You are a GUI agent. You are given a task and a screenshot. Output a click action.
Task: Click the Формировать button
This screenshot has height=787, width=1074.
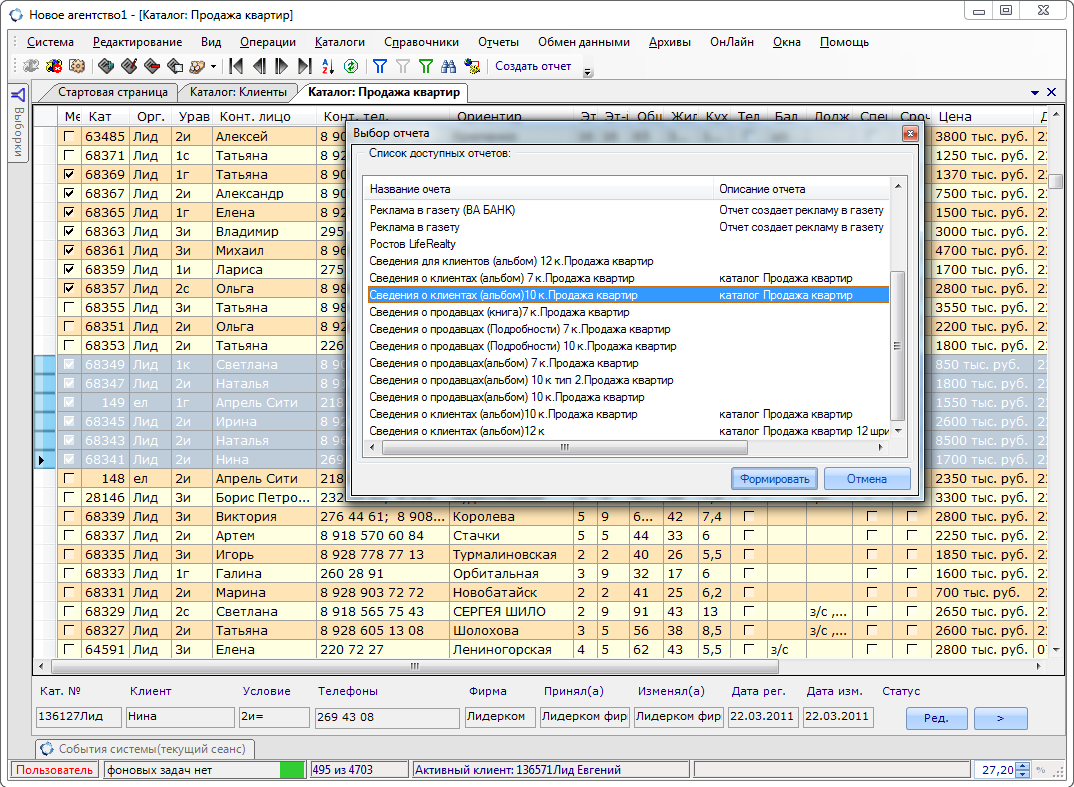tap(775, 479)
